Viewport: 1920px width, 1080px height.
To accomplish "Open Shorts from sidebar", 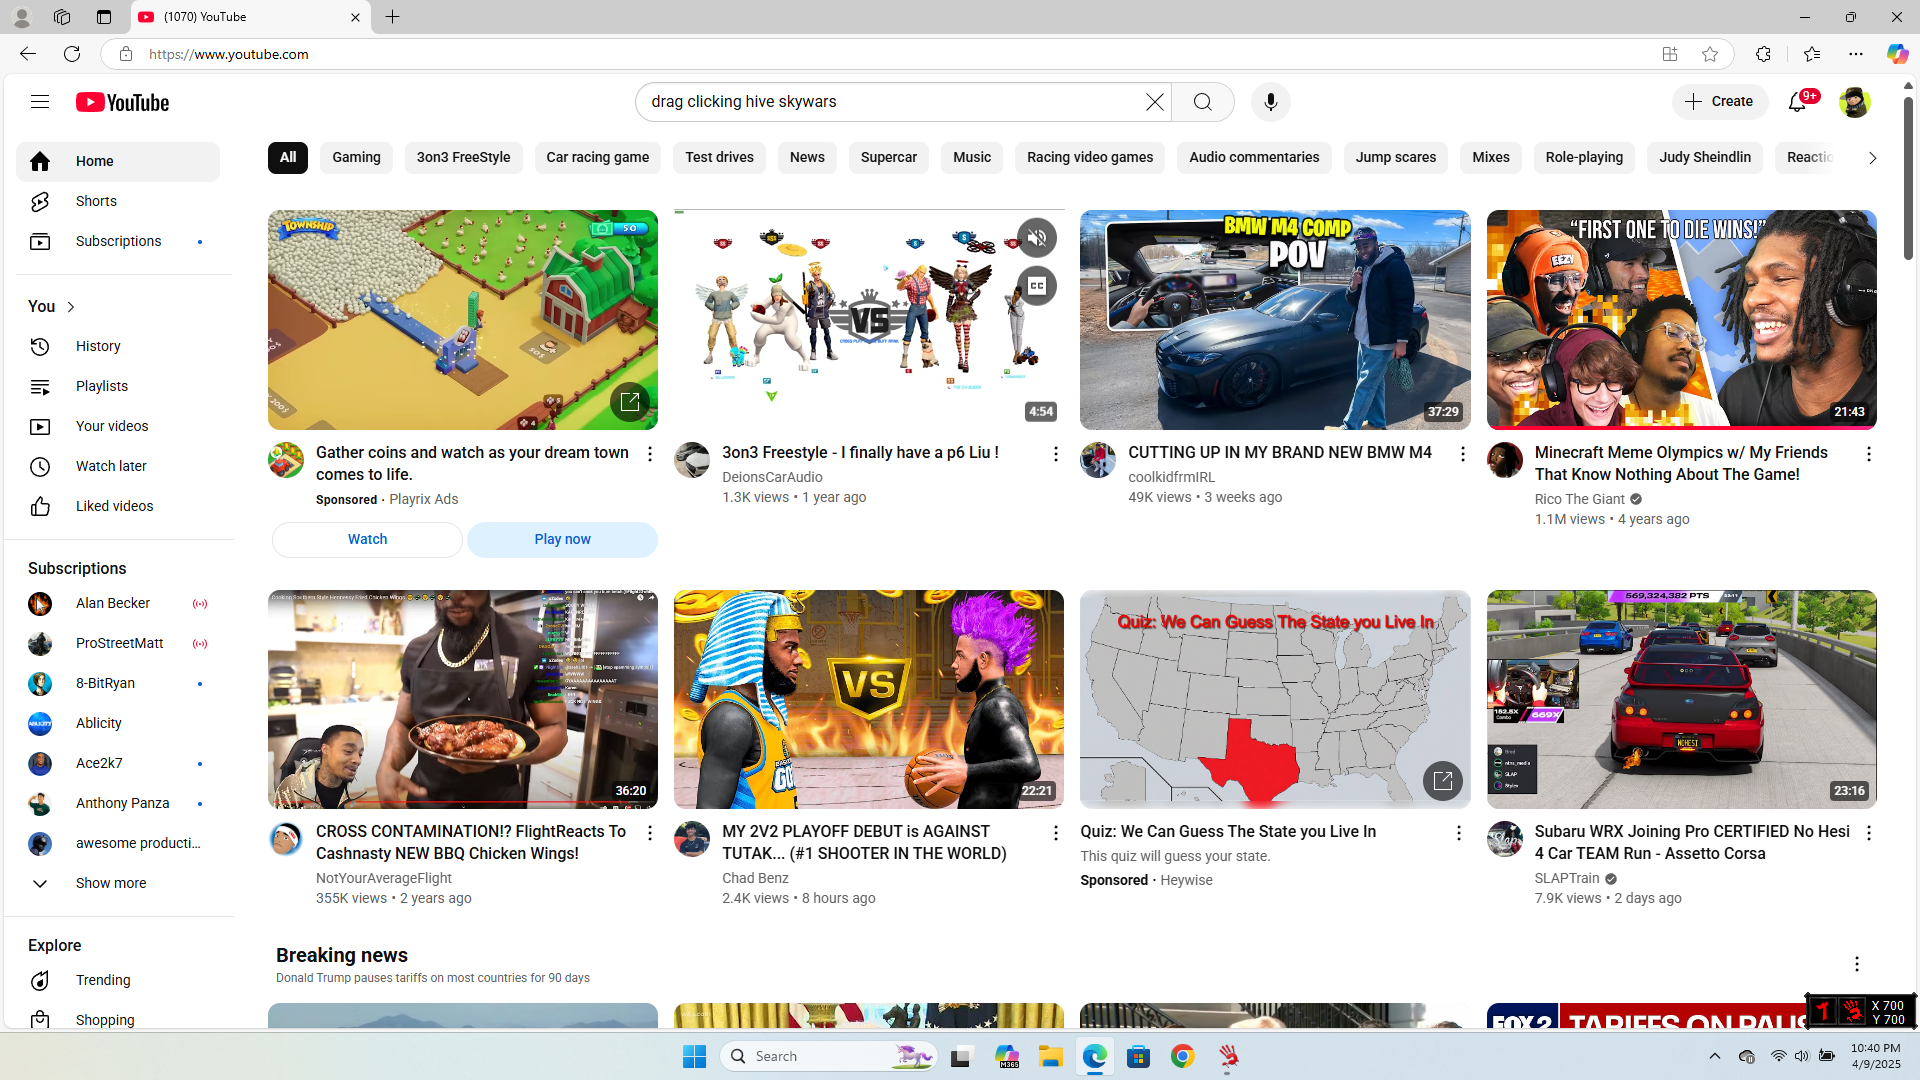I will click(118, 201).
